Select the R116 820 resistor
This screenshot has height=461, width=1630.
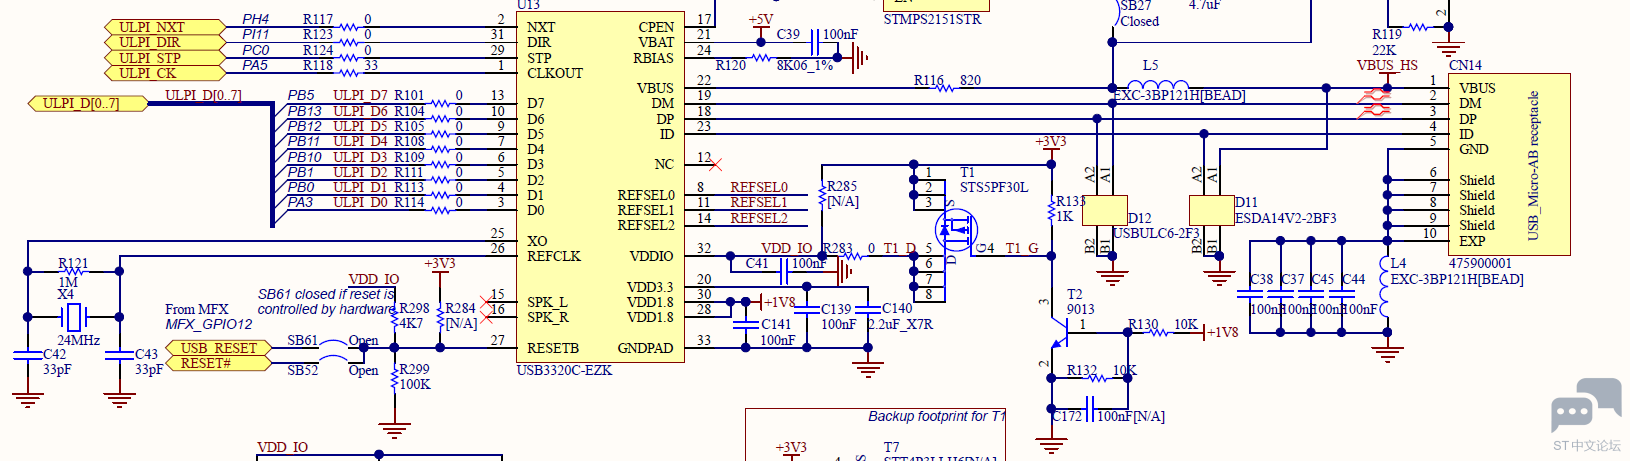(945, 87)
